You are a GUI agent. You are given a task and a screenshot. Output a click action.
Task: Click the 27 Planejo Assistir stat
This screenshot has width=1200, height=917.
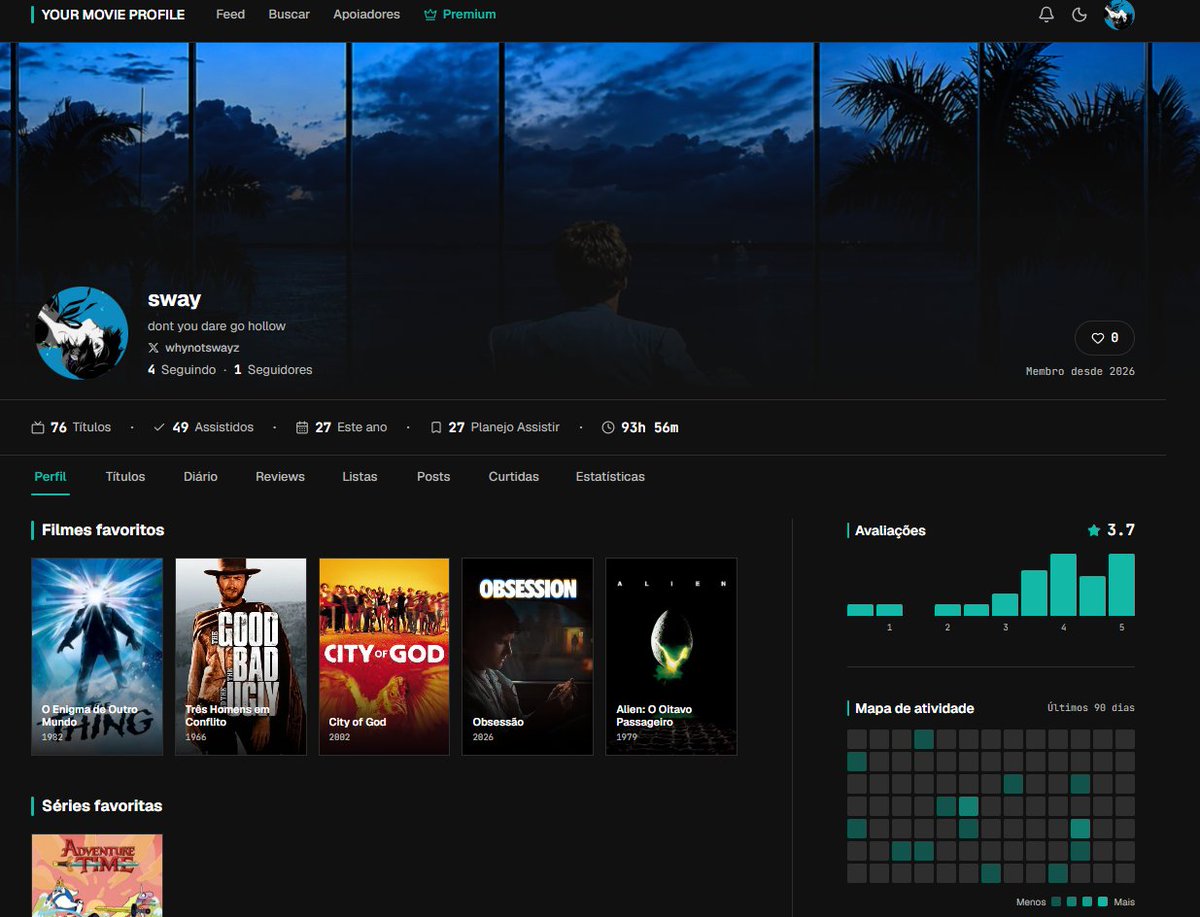pos(495,427)
